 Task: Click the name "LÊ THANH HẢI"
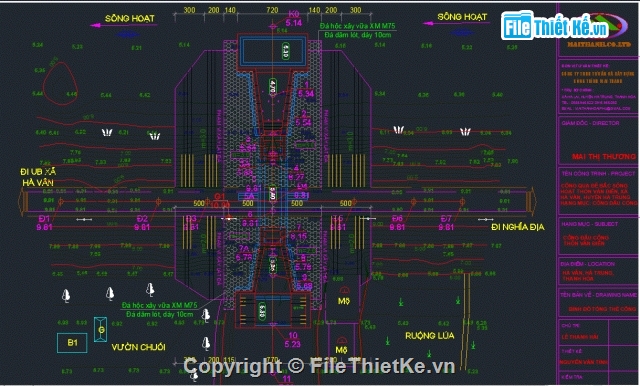pos(580,337)
